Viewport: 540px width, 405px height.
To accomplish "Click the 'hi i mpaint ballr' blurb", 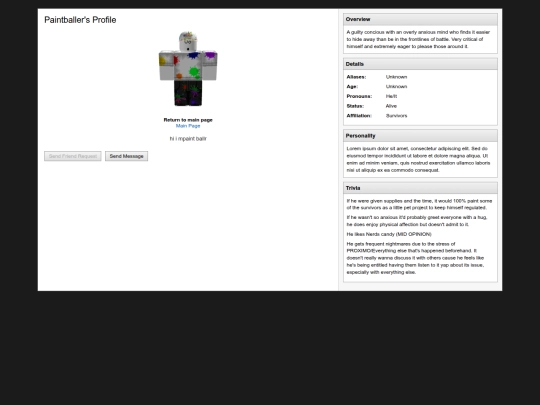I will coord(188,139).
